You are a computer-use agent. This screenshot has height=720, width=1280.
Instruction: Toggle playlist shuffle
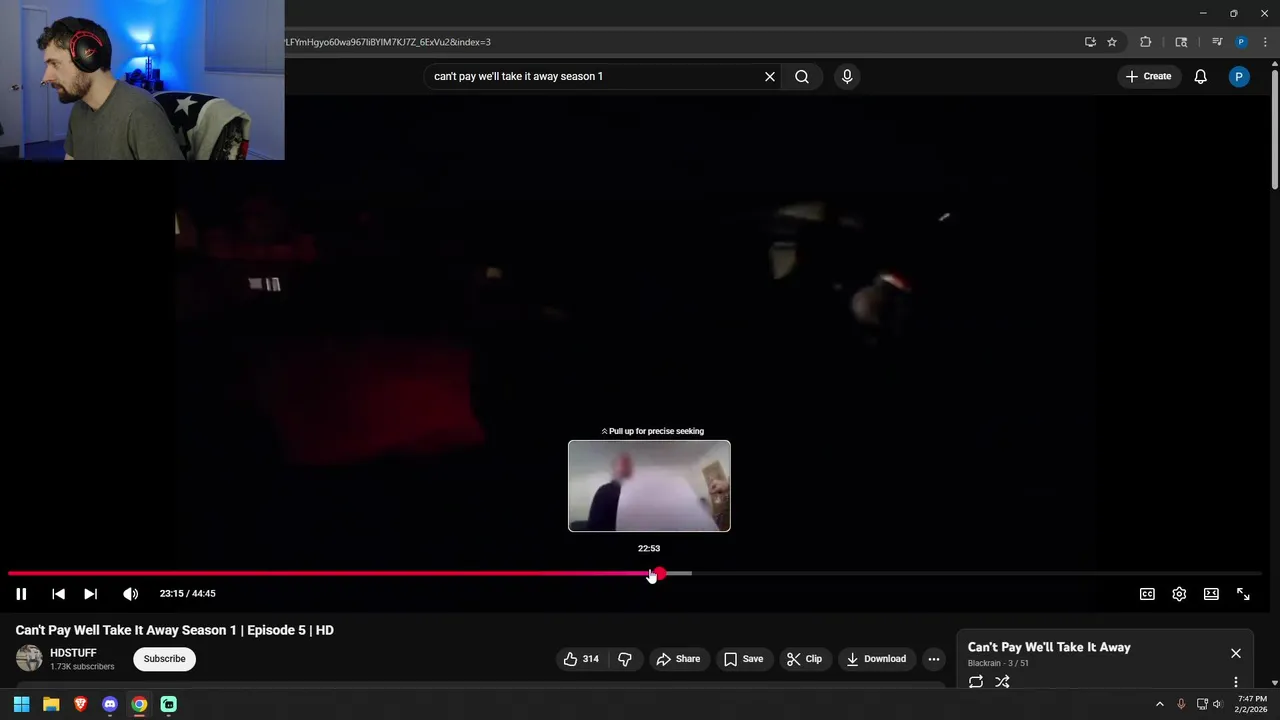1002,682
